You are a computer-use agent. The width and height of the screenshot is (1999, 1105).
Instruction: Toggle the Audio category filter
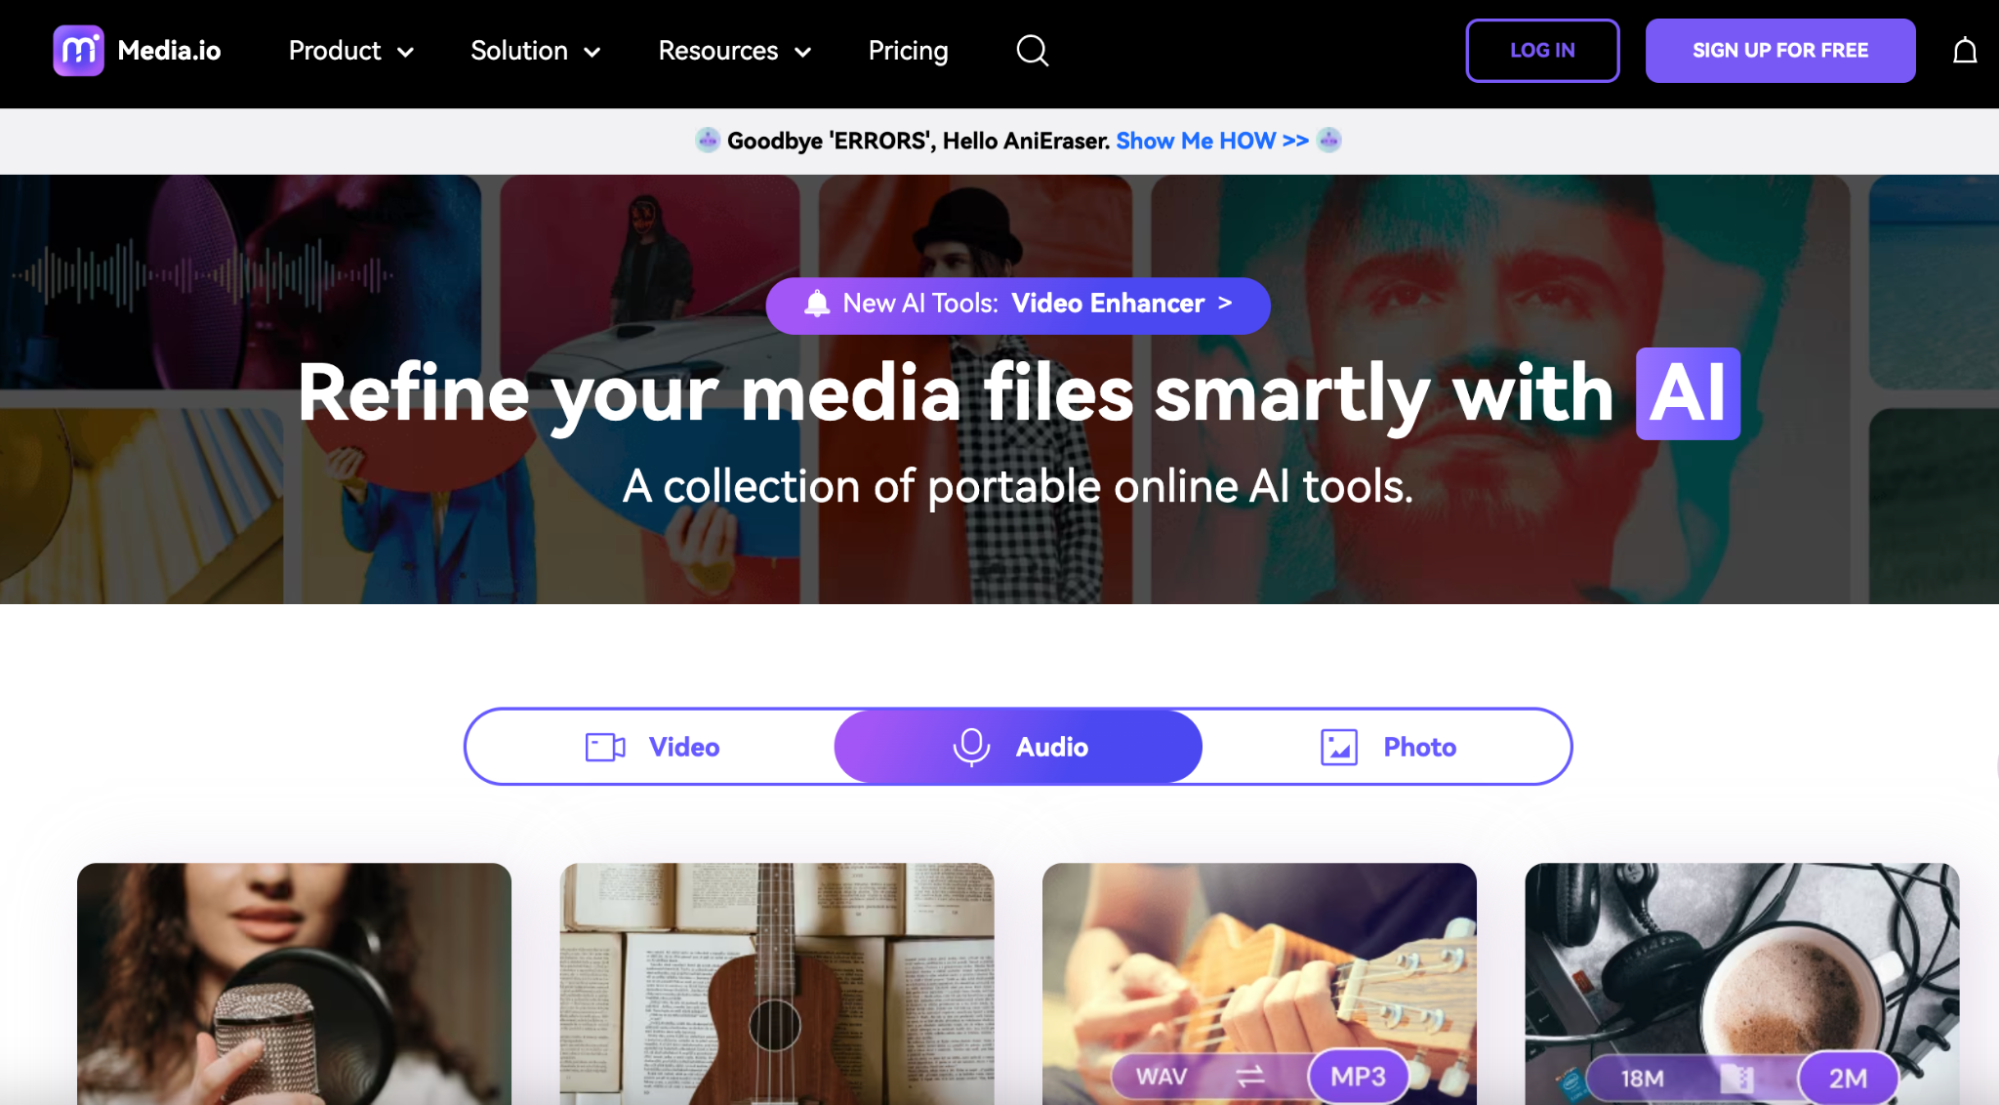pos(1018,746)
